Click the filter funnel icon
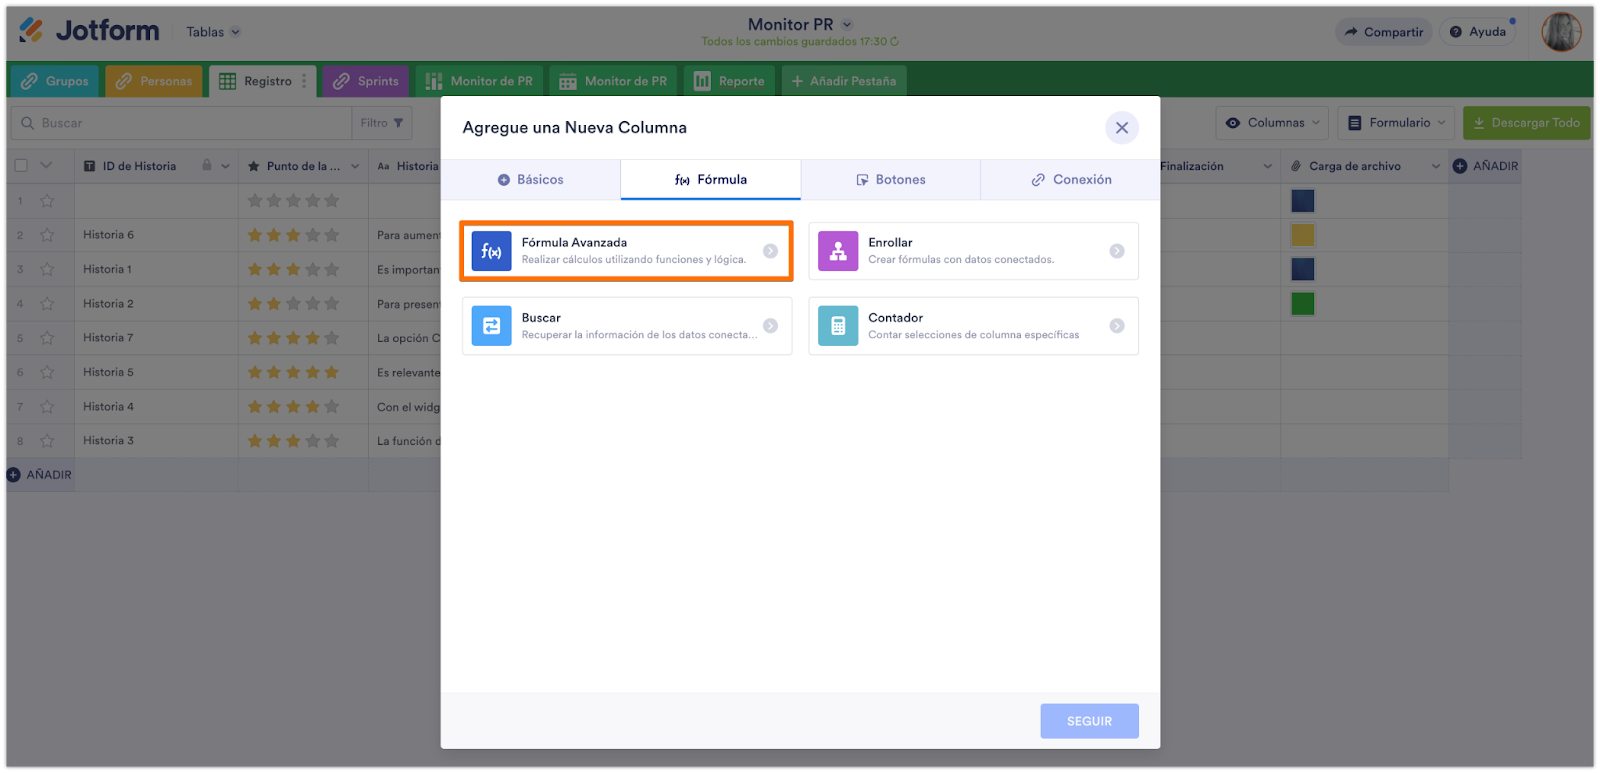Image resolution: width=1600 pixels, height=773 pixels. [x=398, y=123]
